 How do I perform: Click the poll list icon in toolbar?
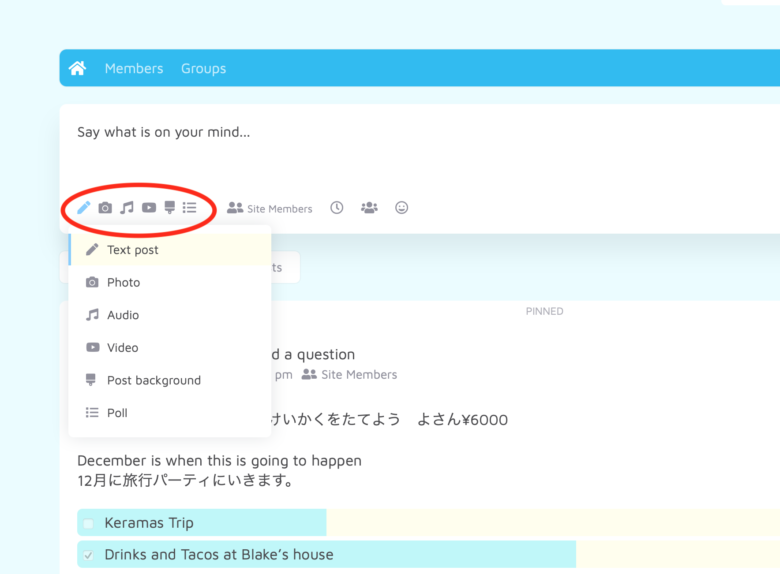click(x=190, y=208)
